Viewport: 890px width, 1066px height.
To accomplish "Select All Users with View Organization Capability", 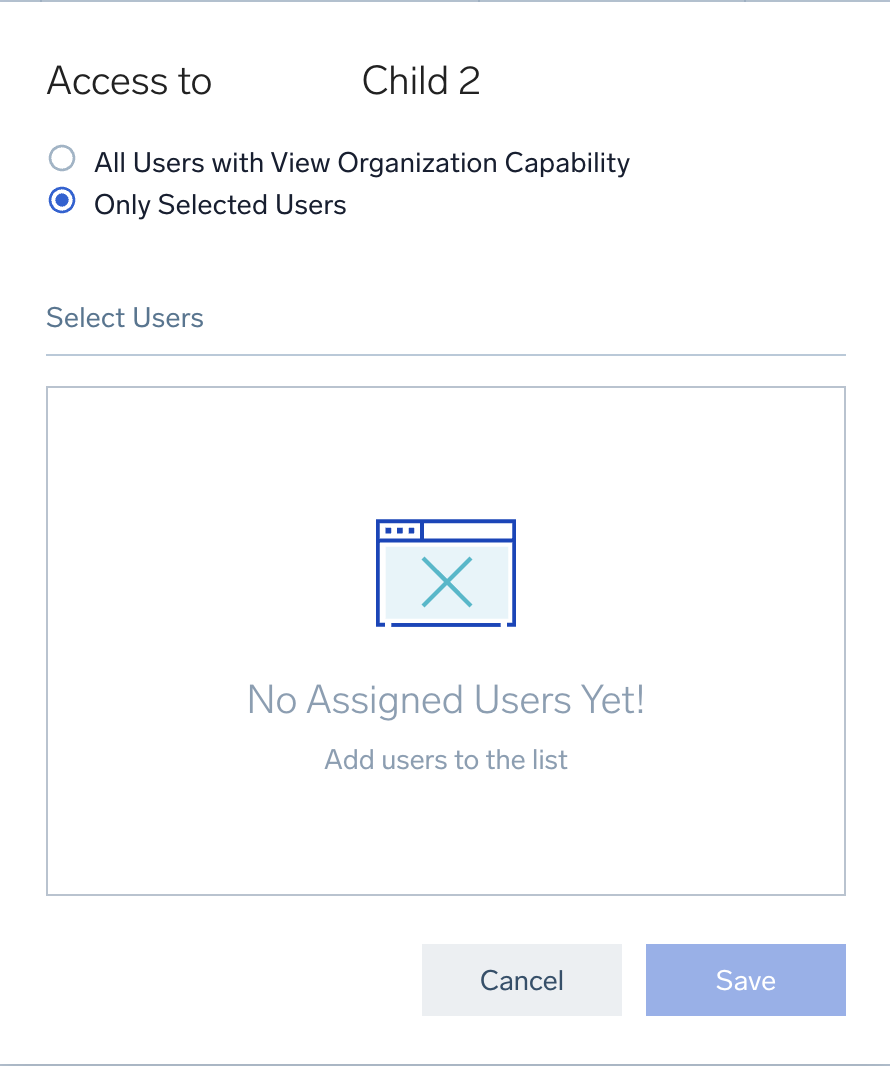I will (62, 158).
